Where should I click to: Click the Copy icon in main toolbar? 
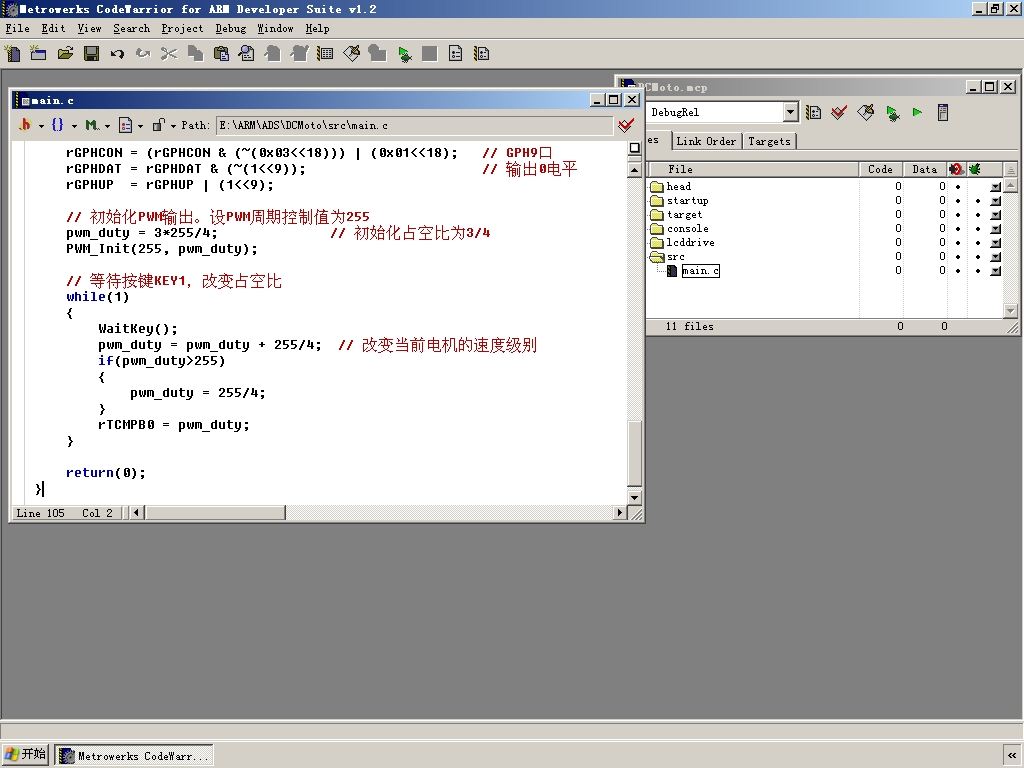coord(195,54)
